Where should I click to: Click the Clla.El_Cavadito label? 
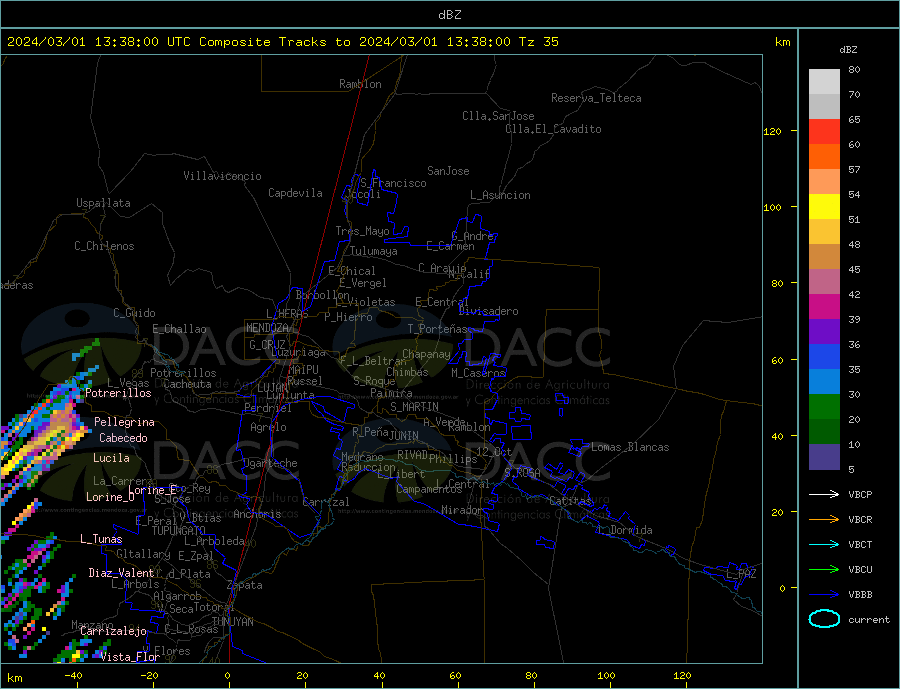tap(553, 129)
